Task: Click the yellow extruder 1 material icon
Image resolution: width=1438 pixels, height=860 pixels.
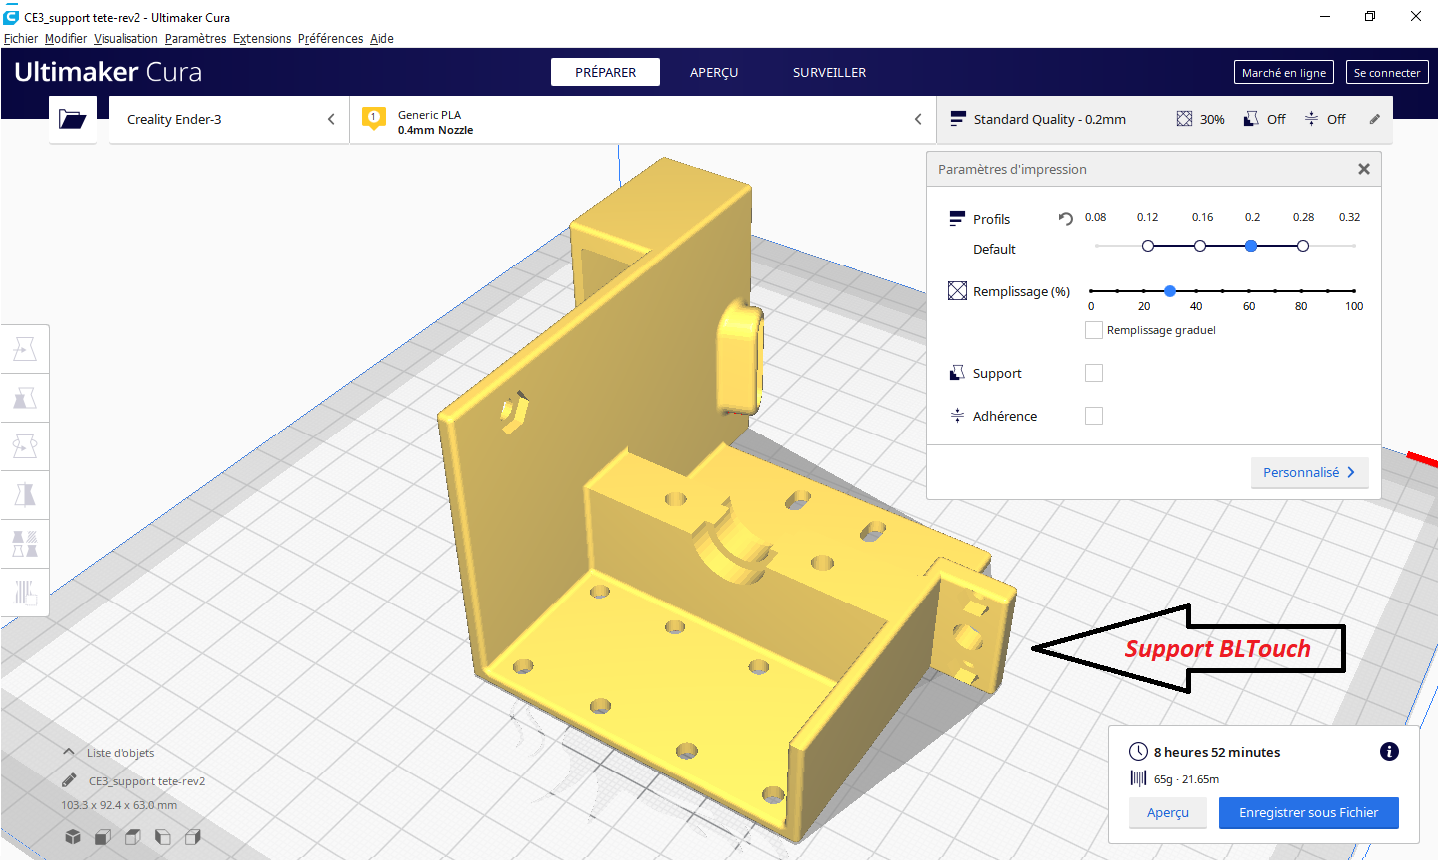Action: click(x=373, y=119)
